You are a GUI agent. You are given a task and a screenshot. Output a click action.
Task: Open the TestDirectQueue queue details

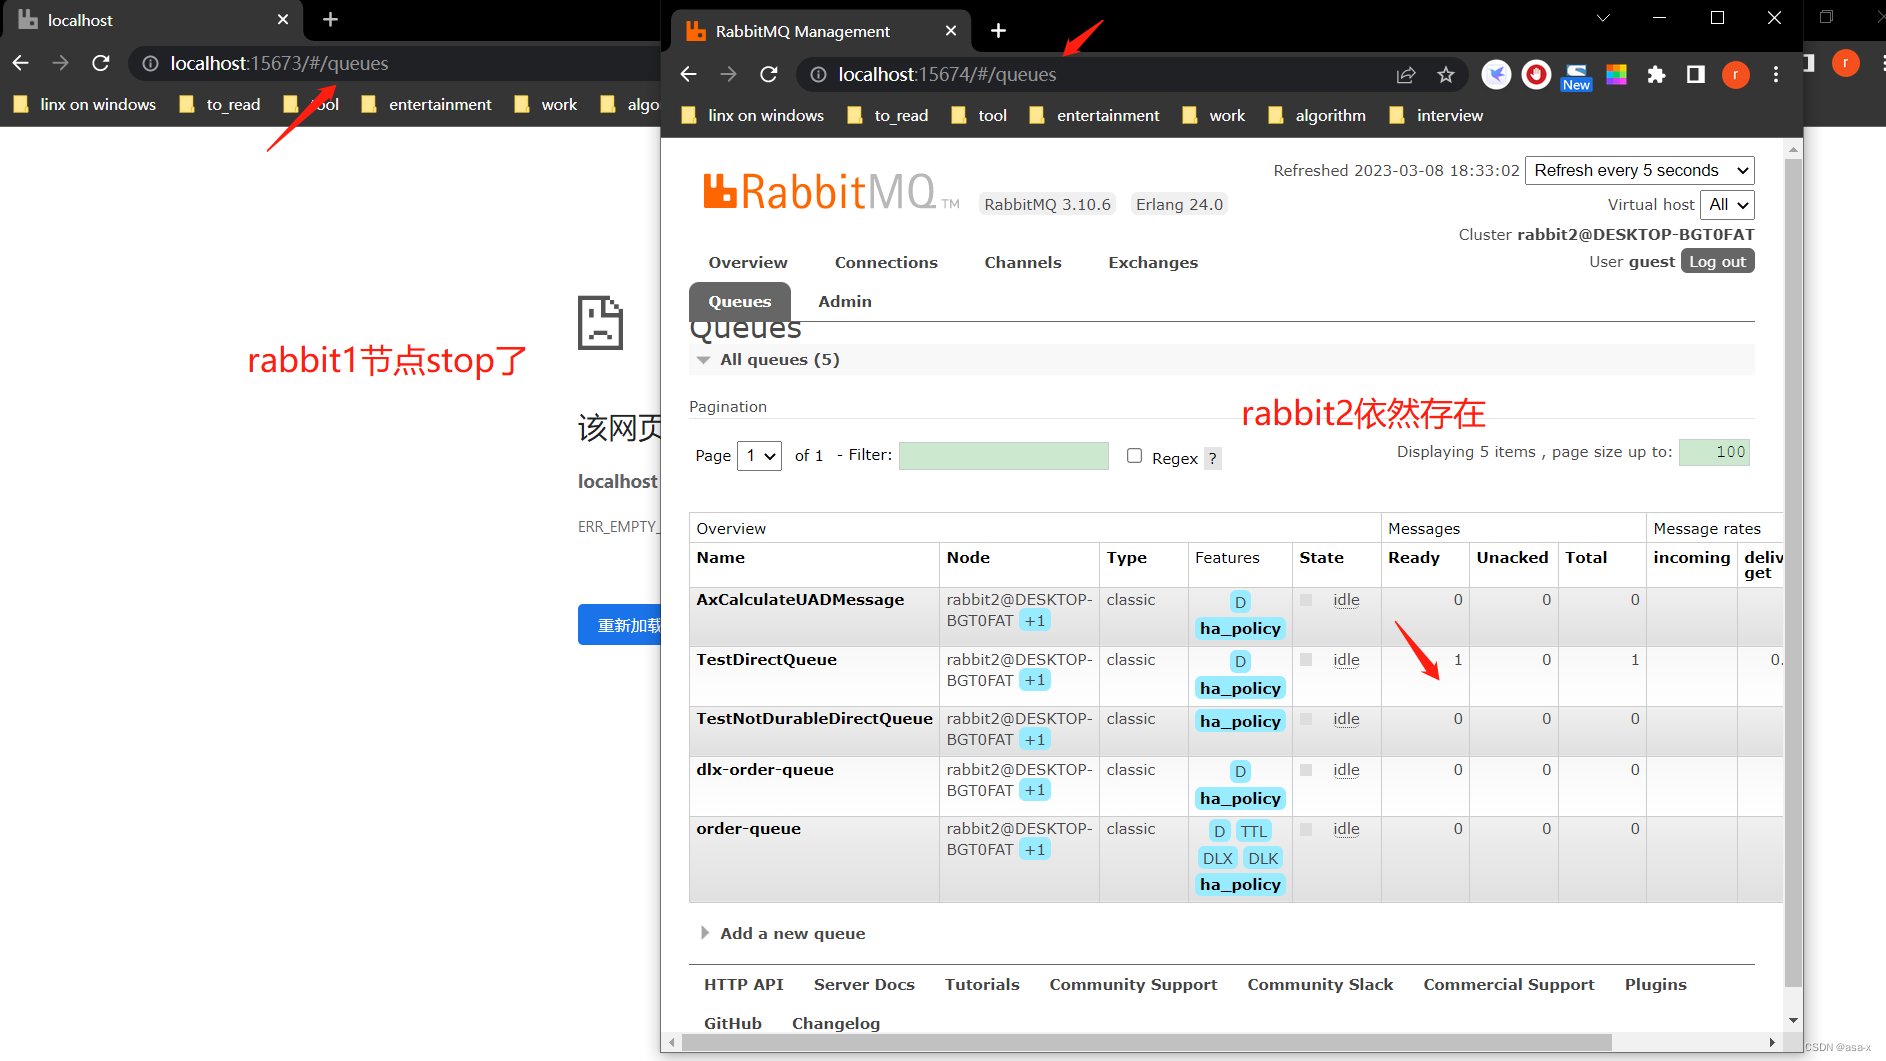pyautogui.click(x=767, y=660)
